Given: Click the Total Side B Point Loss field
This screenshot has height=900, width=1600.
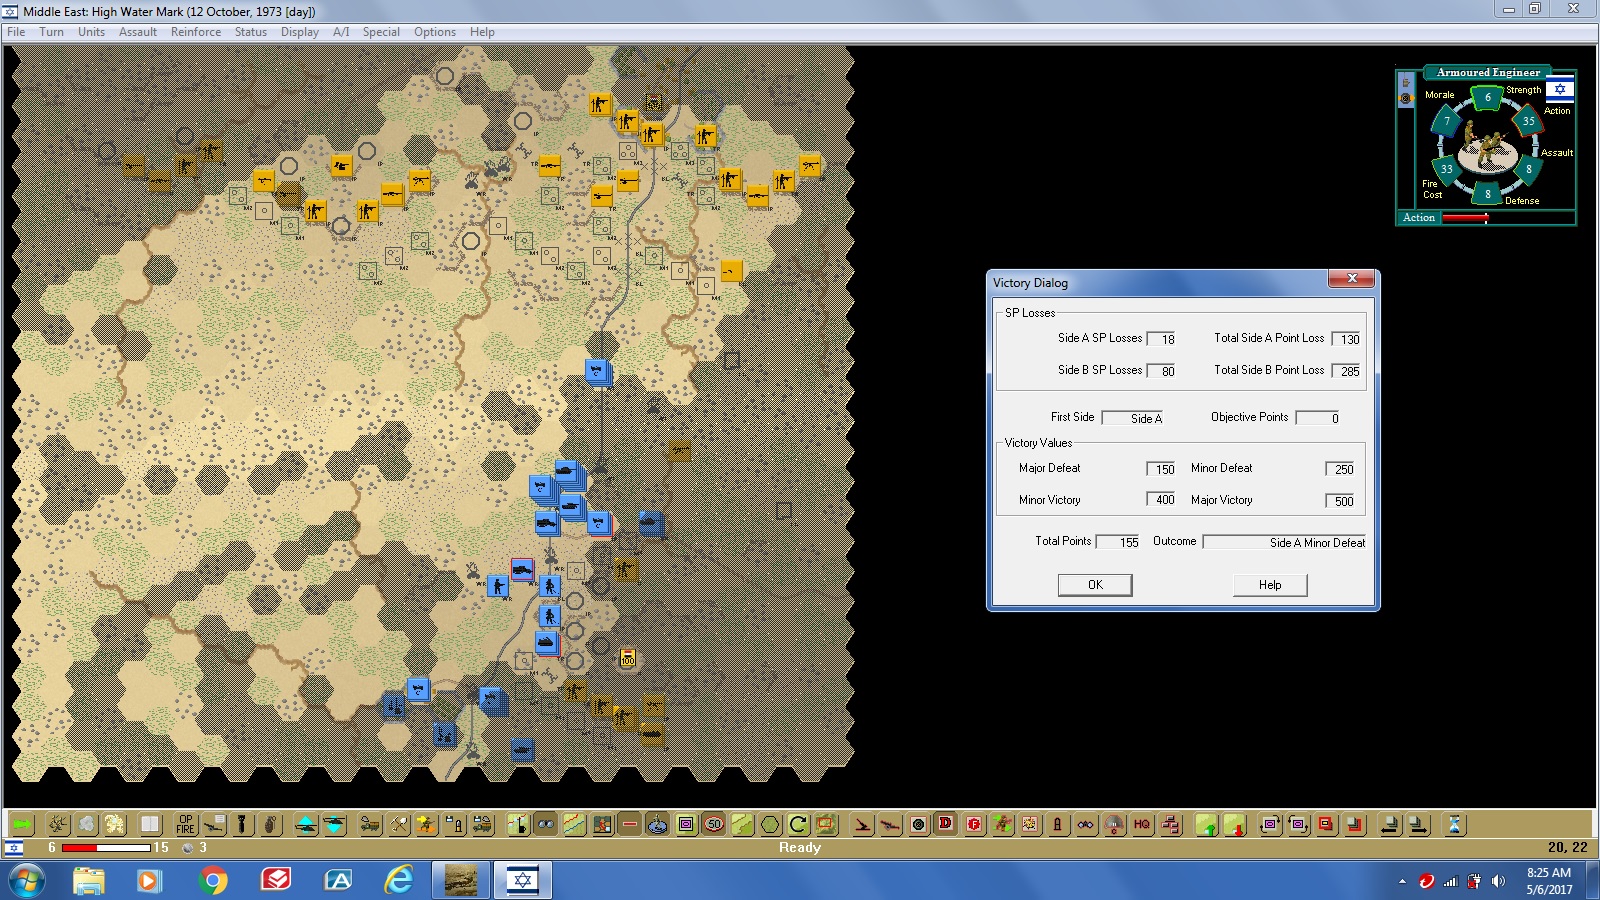Looking at the screenshot, I should (x=1347, y=371).
